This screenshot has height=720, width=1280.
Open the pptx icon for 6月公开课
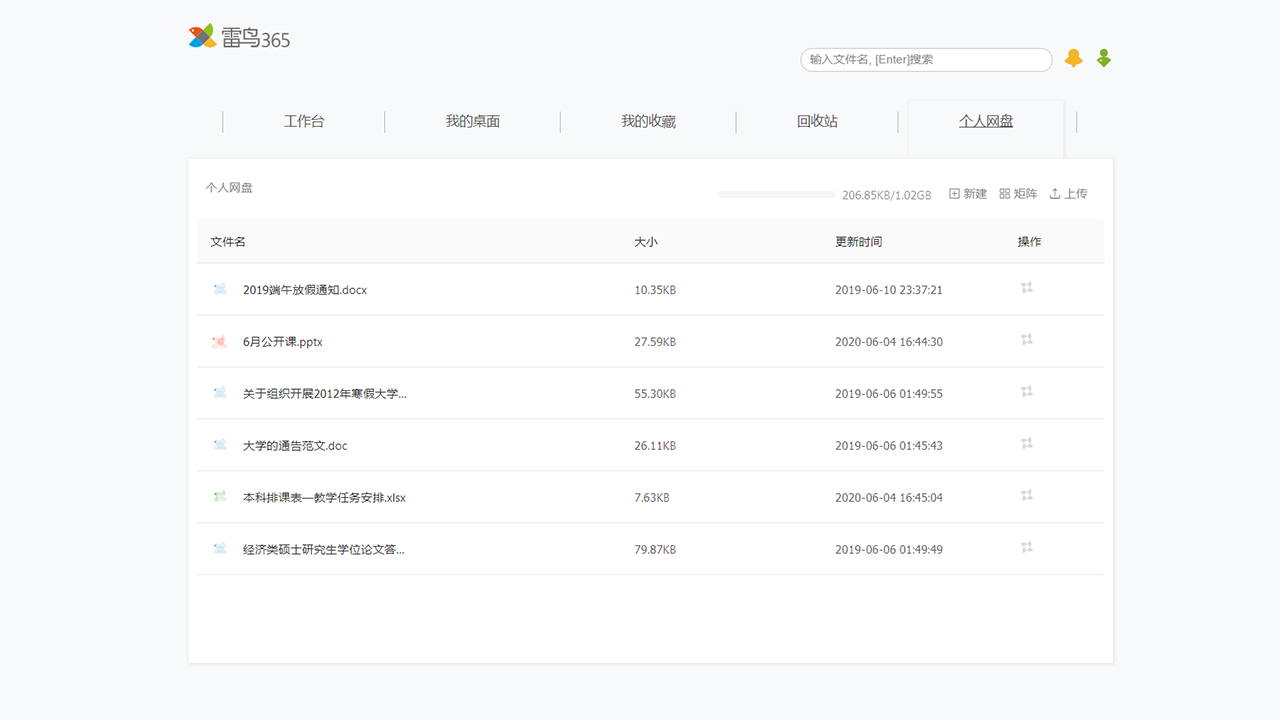click(x=219, y=340)
